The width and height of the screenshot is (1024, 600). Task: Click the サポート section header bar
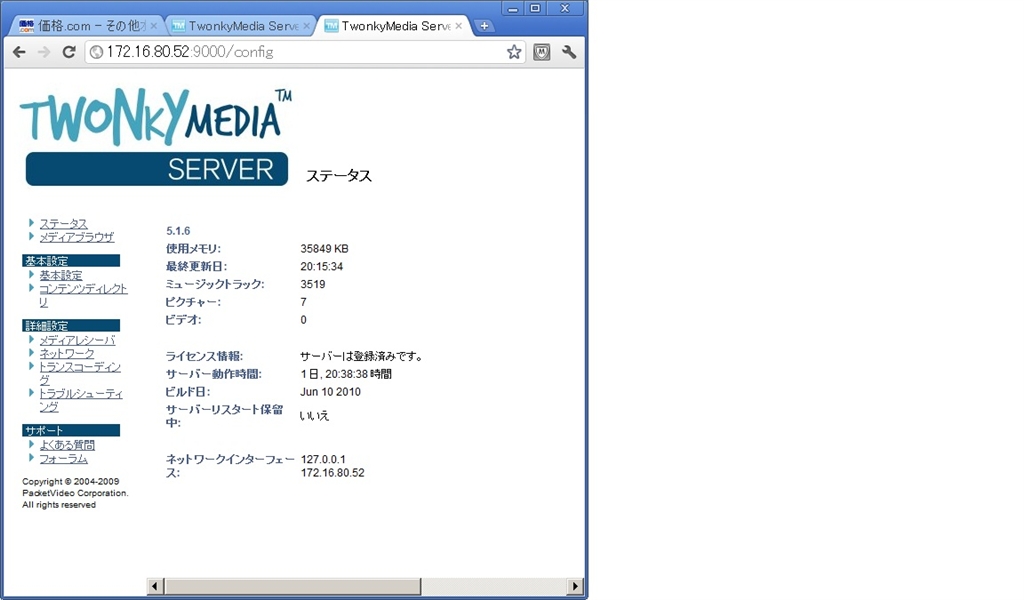pyautogui.click(x=71, y=430)
